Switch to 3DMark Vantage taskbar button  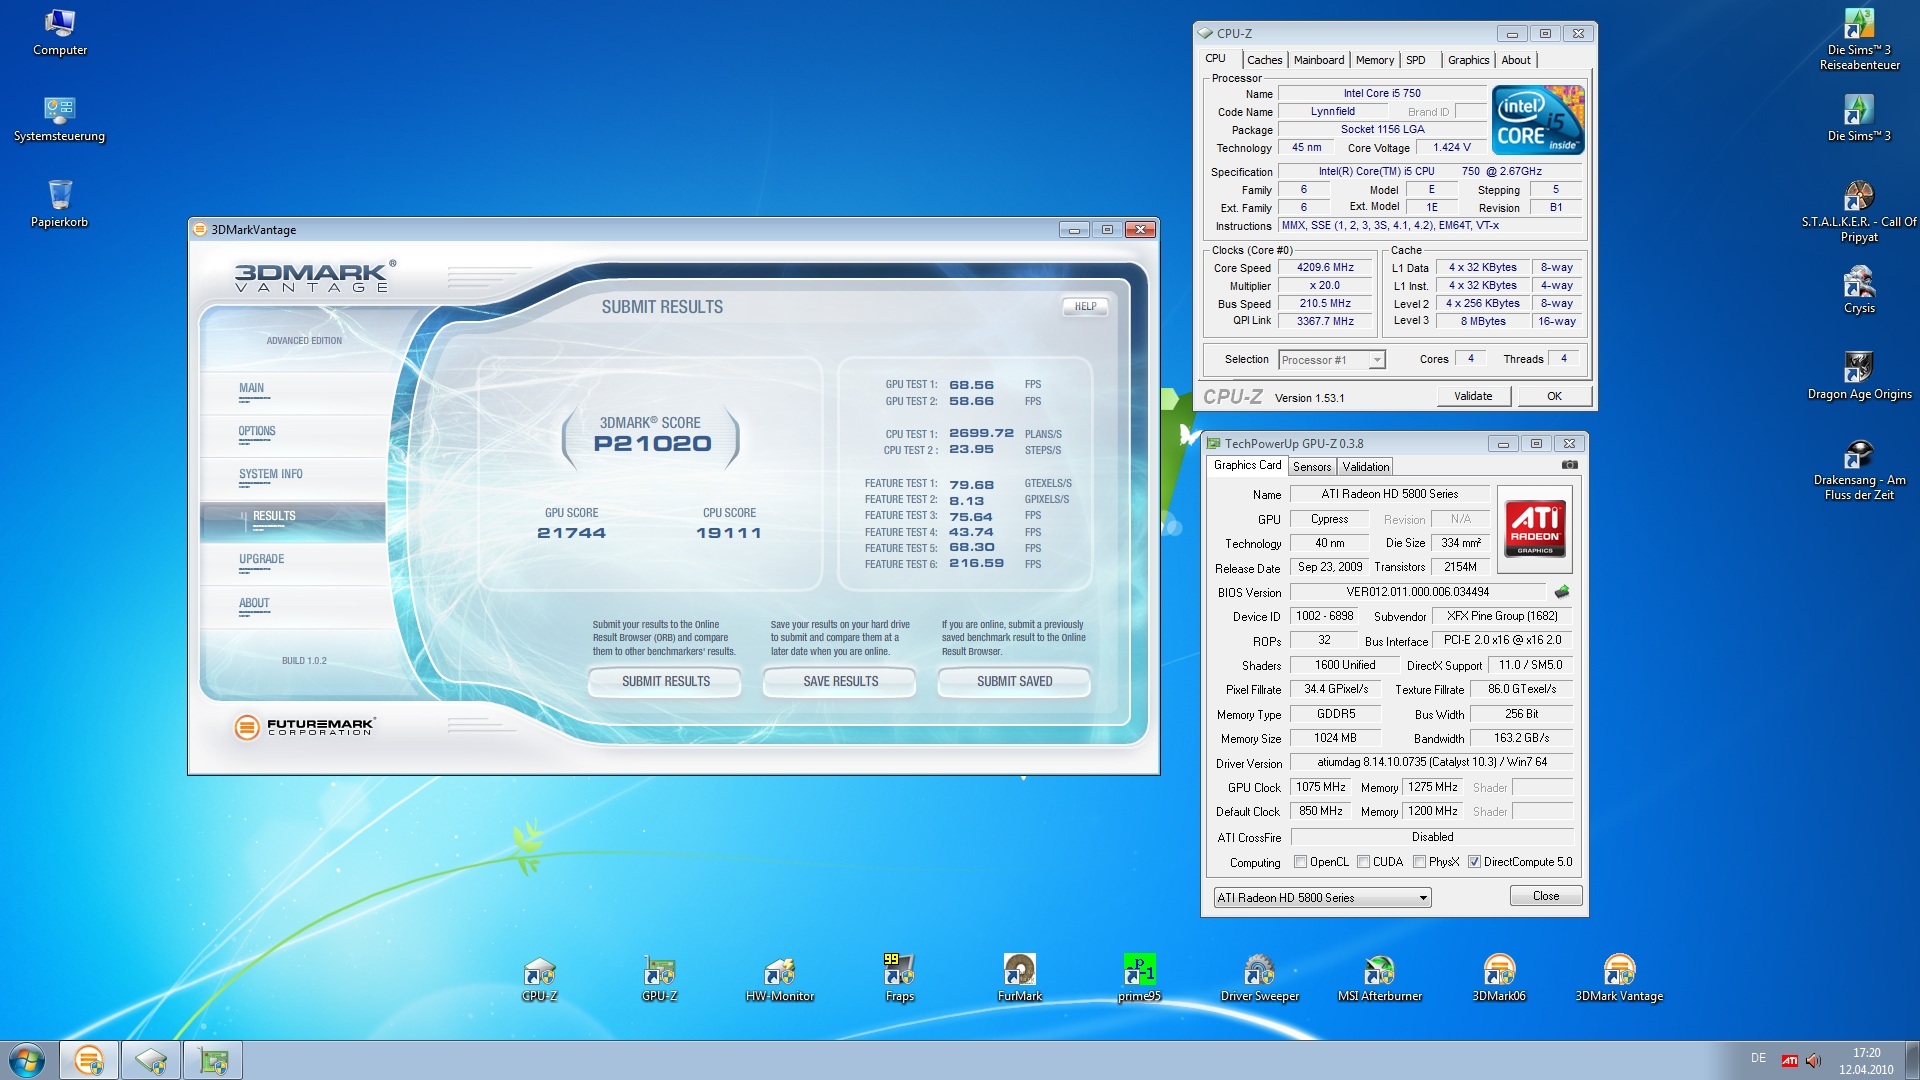tap(89, 1060)
